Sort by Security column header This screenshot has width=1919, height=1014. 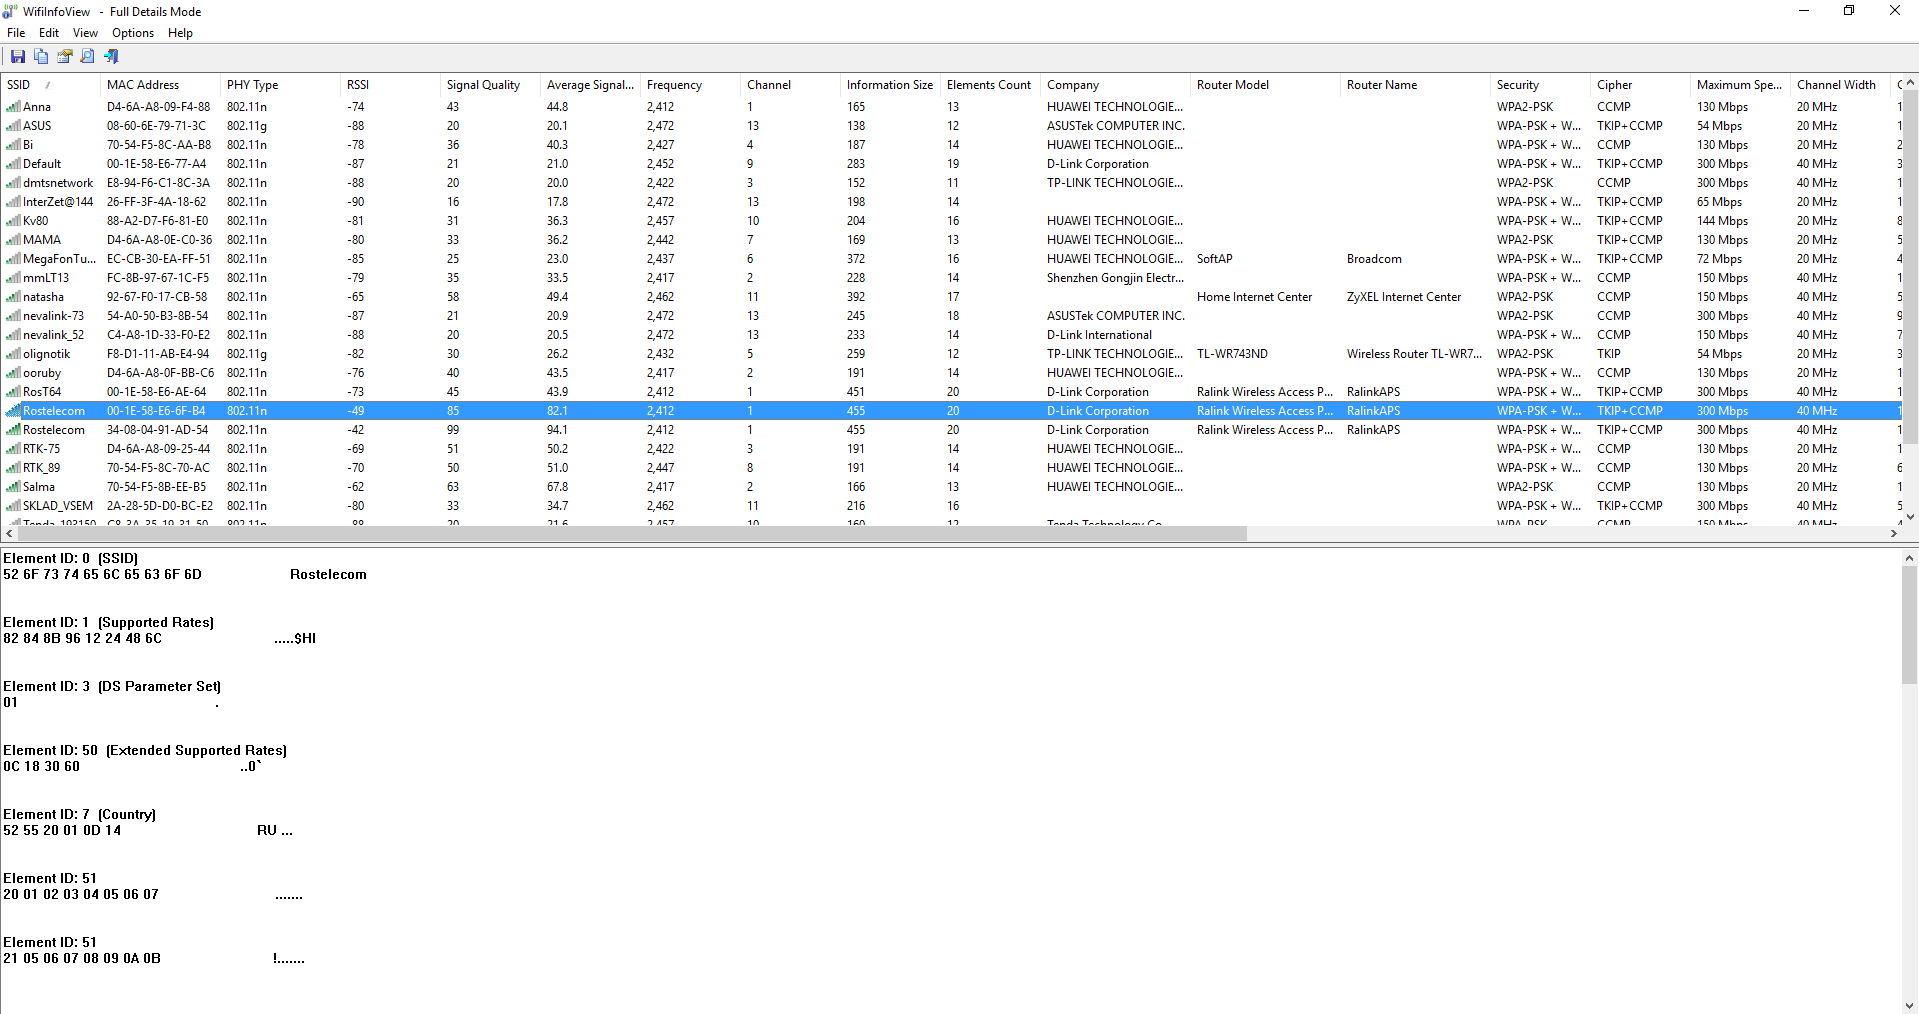pos(1540,85)
